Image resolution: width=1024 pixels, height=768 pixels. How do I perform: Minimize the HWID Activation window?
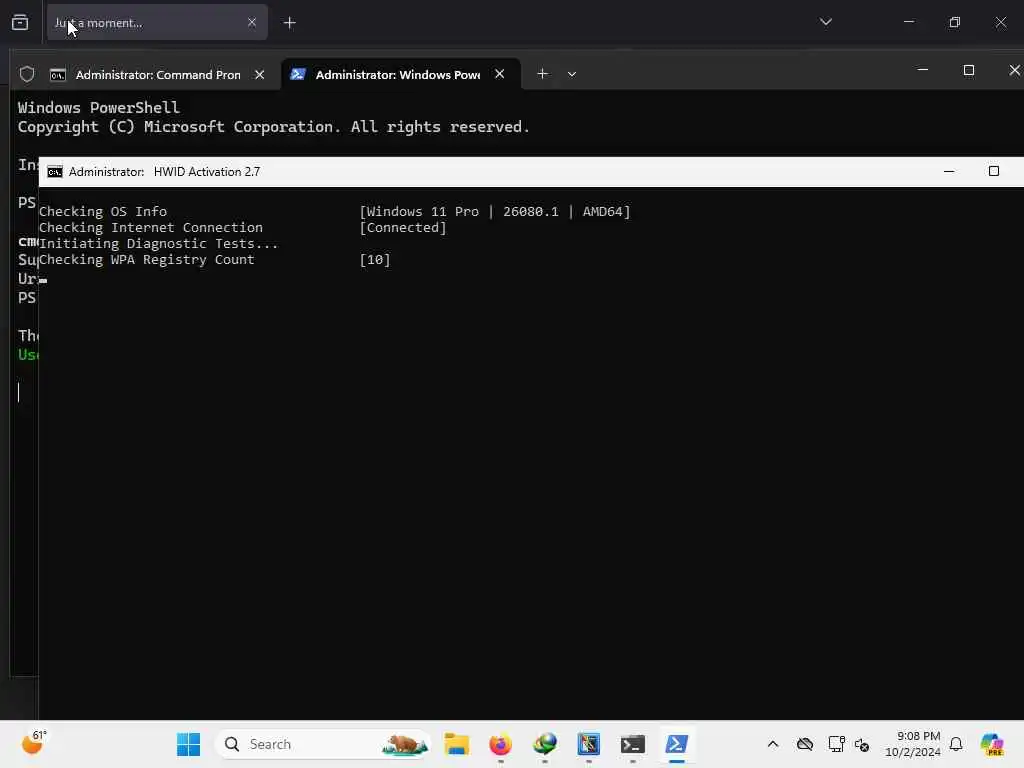(x=949, y=171)
